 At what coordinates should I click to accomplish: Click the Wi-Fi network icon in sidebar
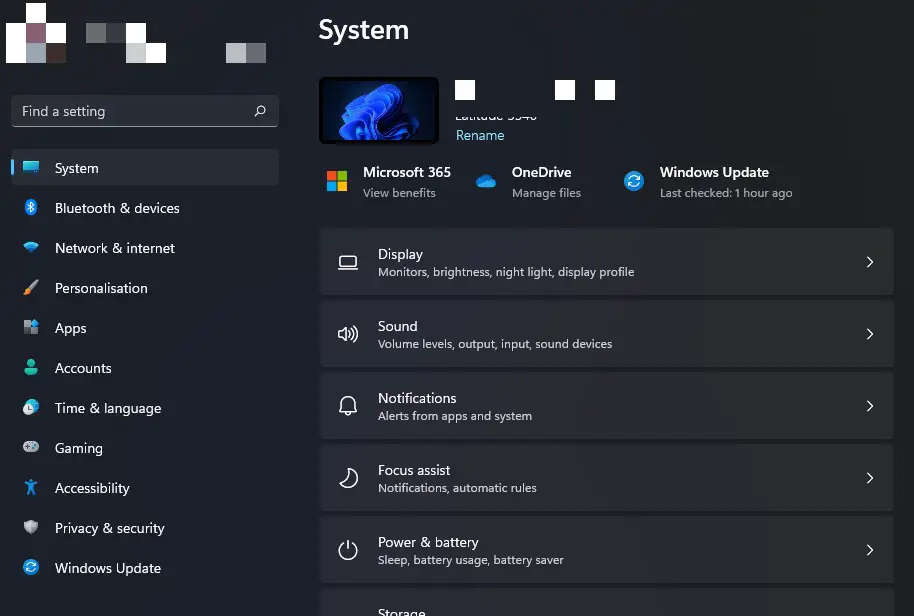[x=31, y=247]
